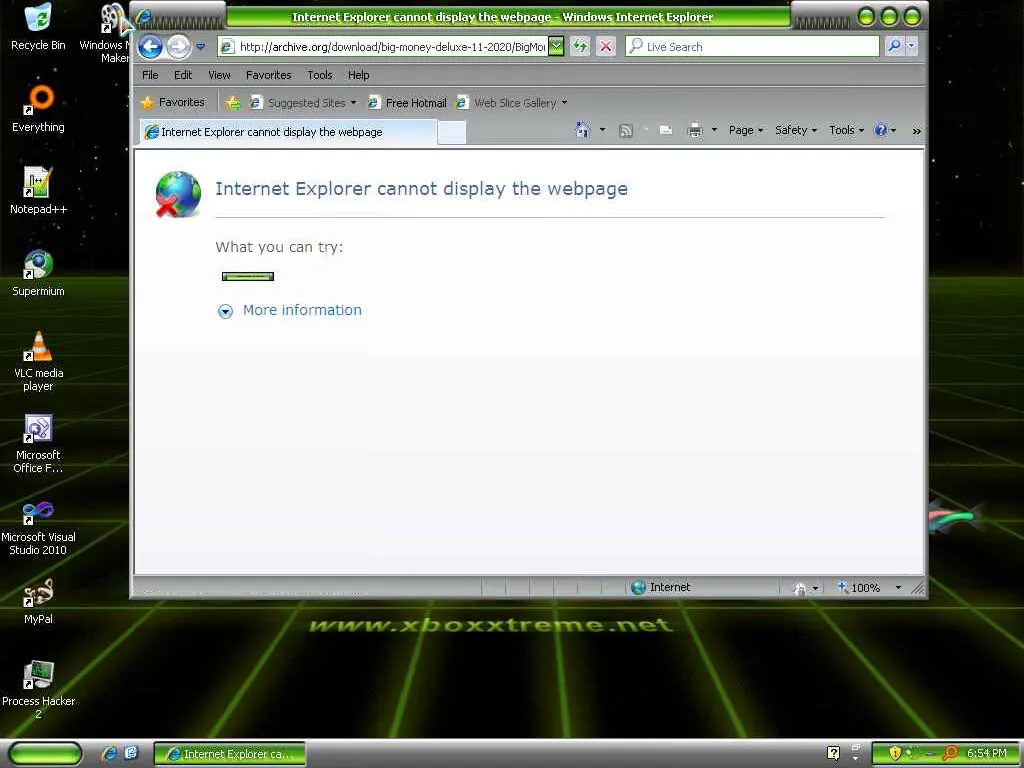Click the Internet Explorer taskbar button

(229, 754)
